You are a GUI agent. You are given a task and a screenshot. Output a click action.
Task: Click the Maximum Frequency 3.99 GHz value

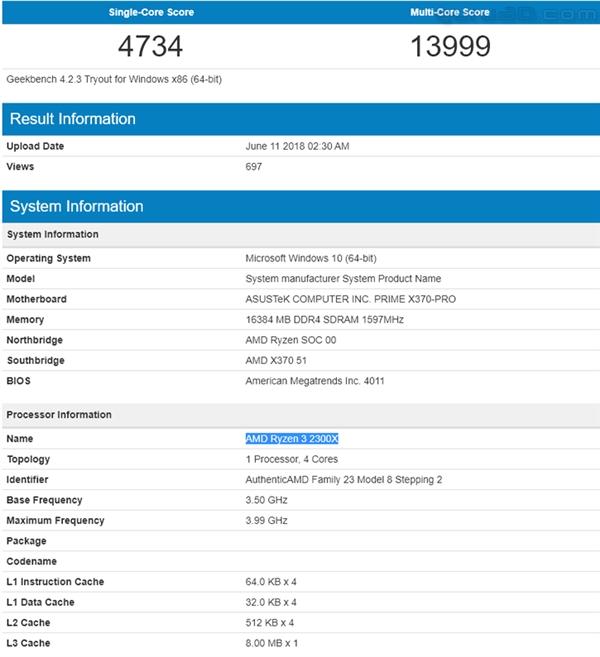(x=267, y=520)
